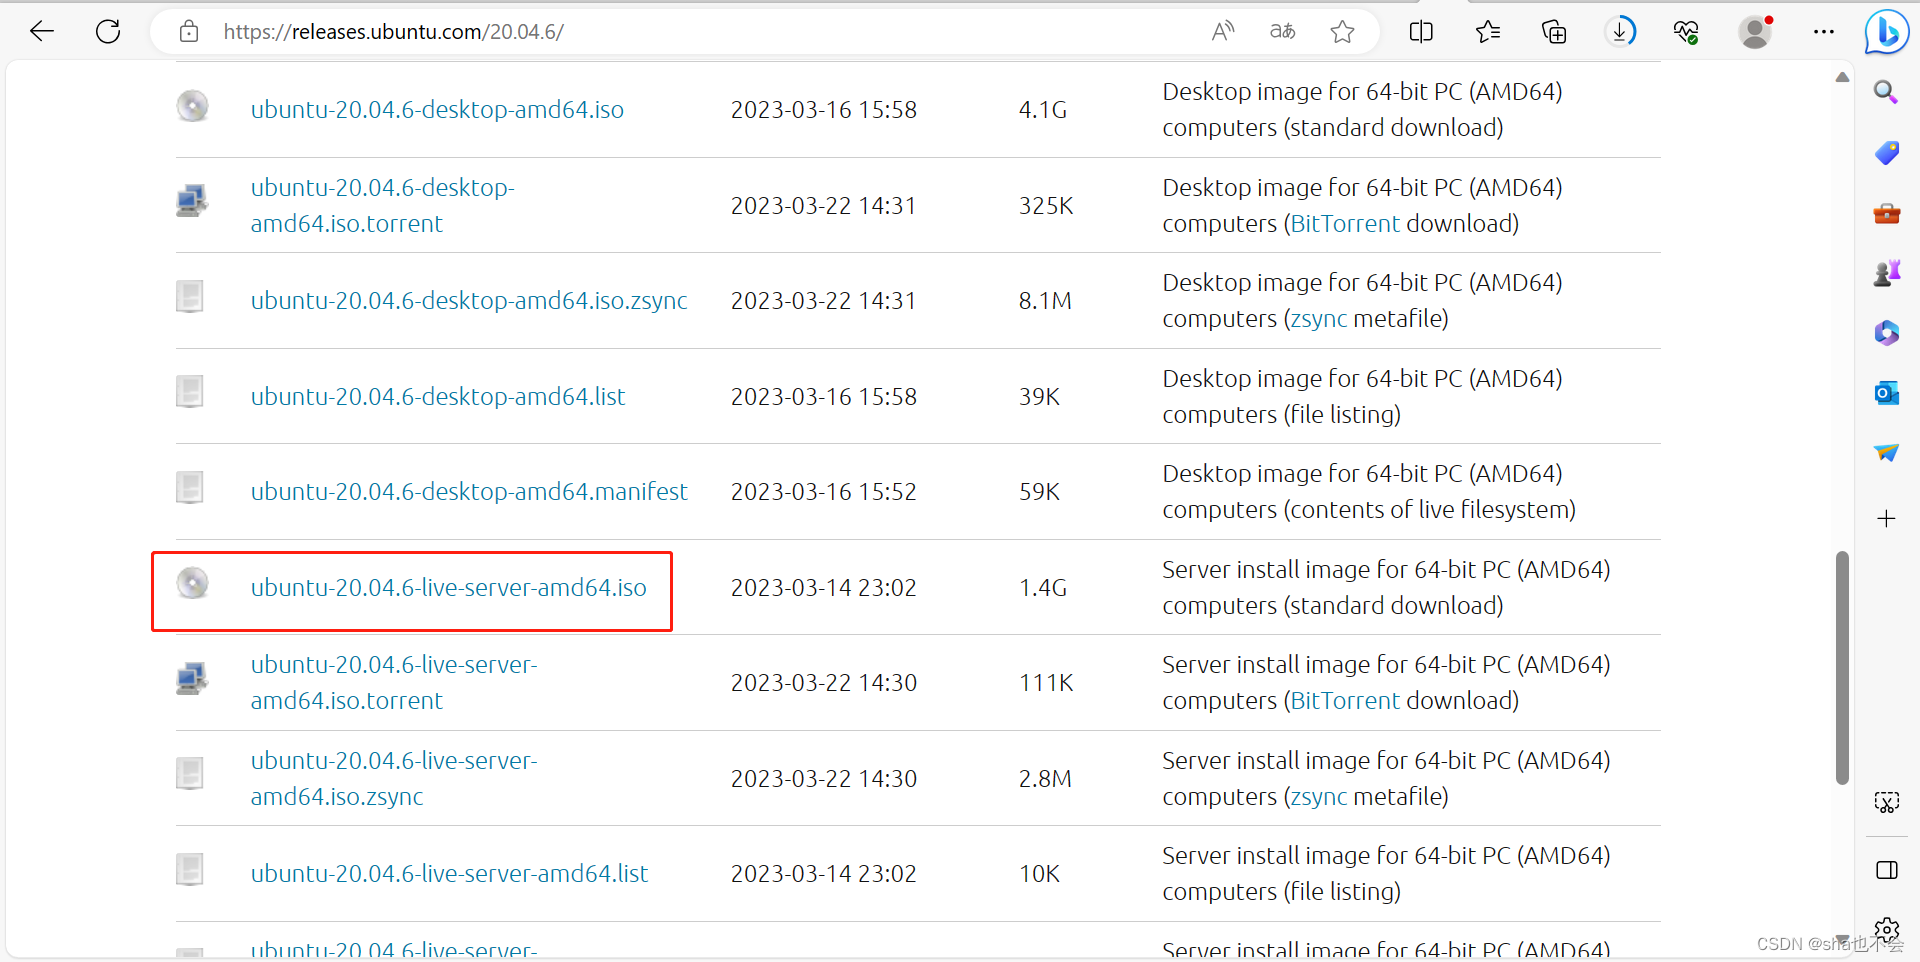
Task: Select size 1.4G in live-server iso row
Action: click(x=1043, y=588)
